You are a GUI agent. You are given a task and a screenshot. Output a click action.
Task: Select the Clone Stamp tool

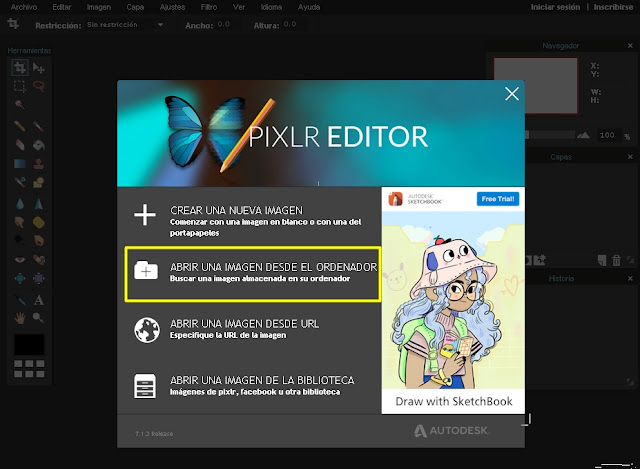coord(39,164)
